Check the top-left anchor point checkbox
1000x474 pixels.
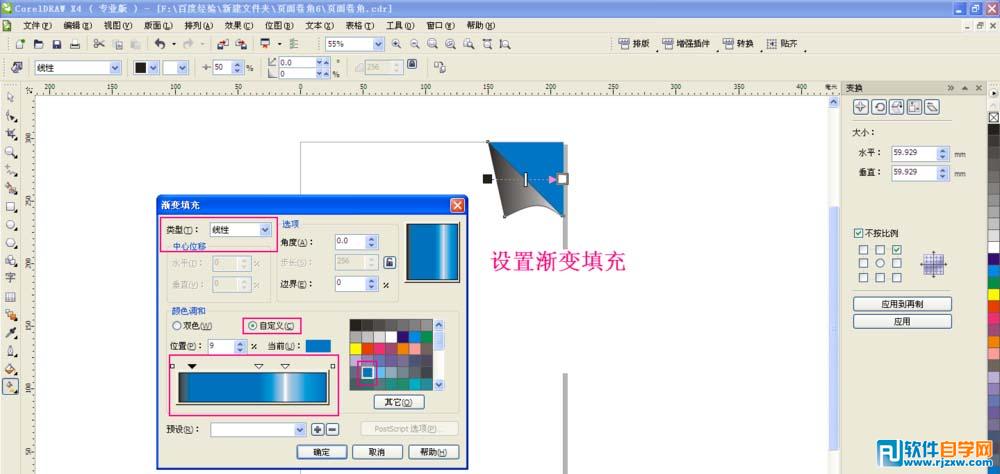tap(863, 249)
